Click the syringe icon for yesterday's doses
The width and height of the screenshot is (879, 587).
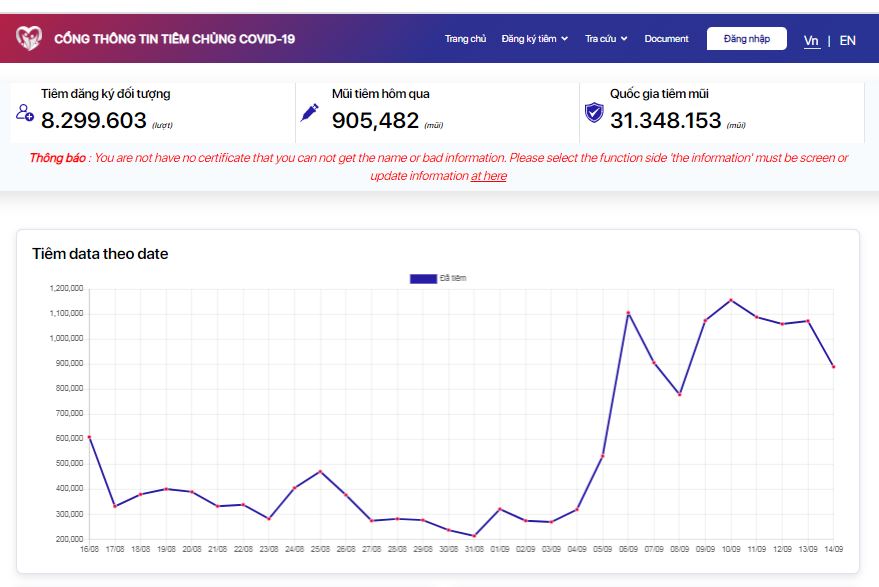(x=309, y=112)
